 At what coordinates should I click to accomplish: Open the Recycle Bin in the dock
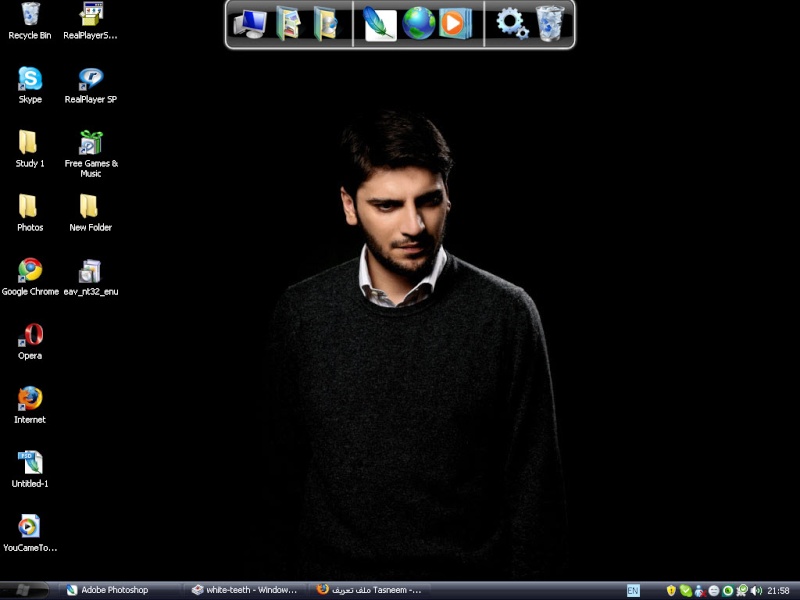point(550,23)
